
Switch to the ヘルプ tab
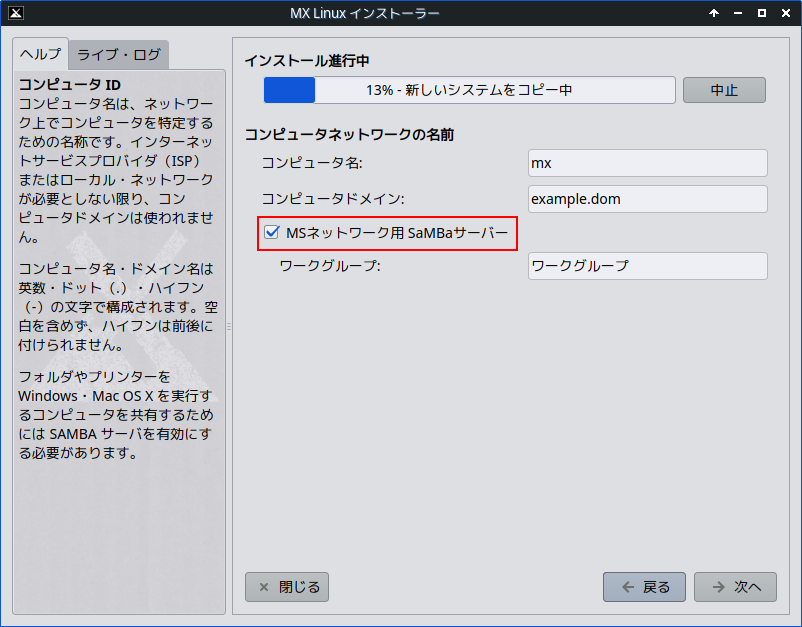40,54
